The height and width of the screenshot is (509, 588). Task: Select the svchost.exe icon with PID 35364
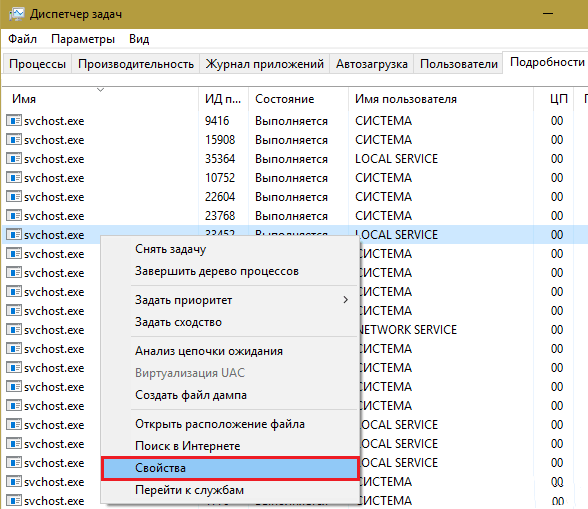tap(14, 159)
